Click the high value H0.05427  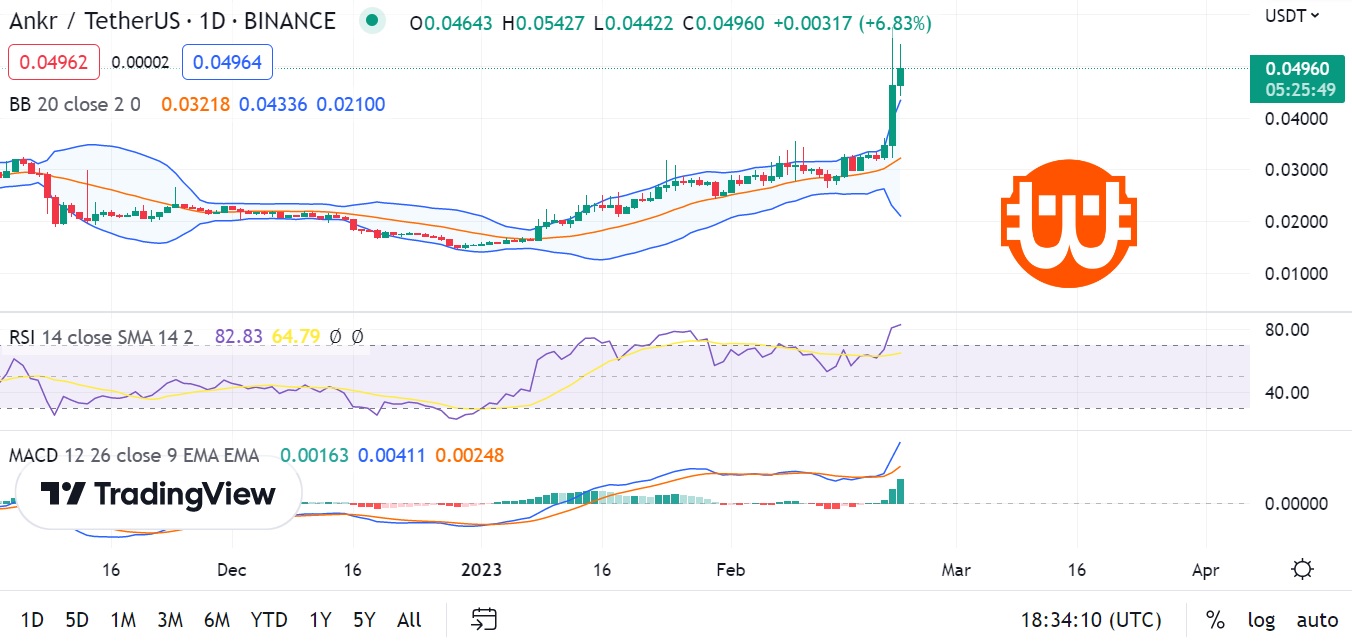click(545, 23)
